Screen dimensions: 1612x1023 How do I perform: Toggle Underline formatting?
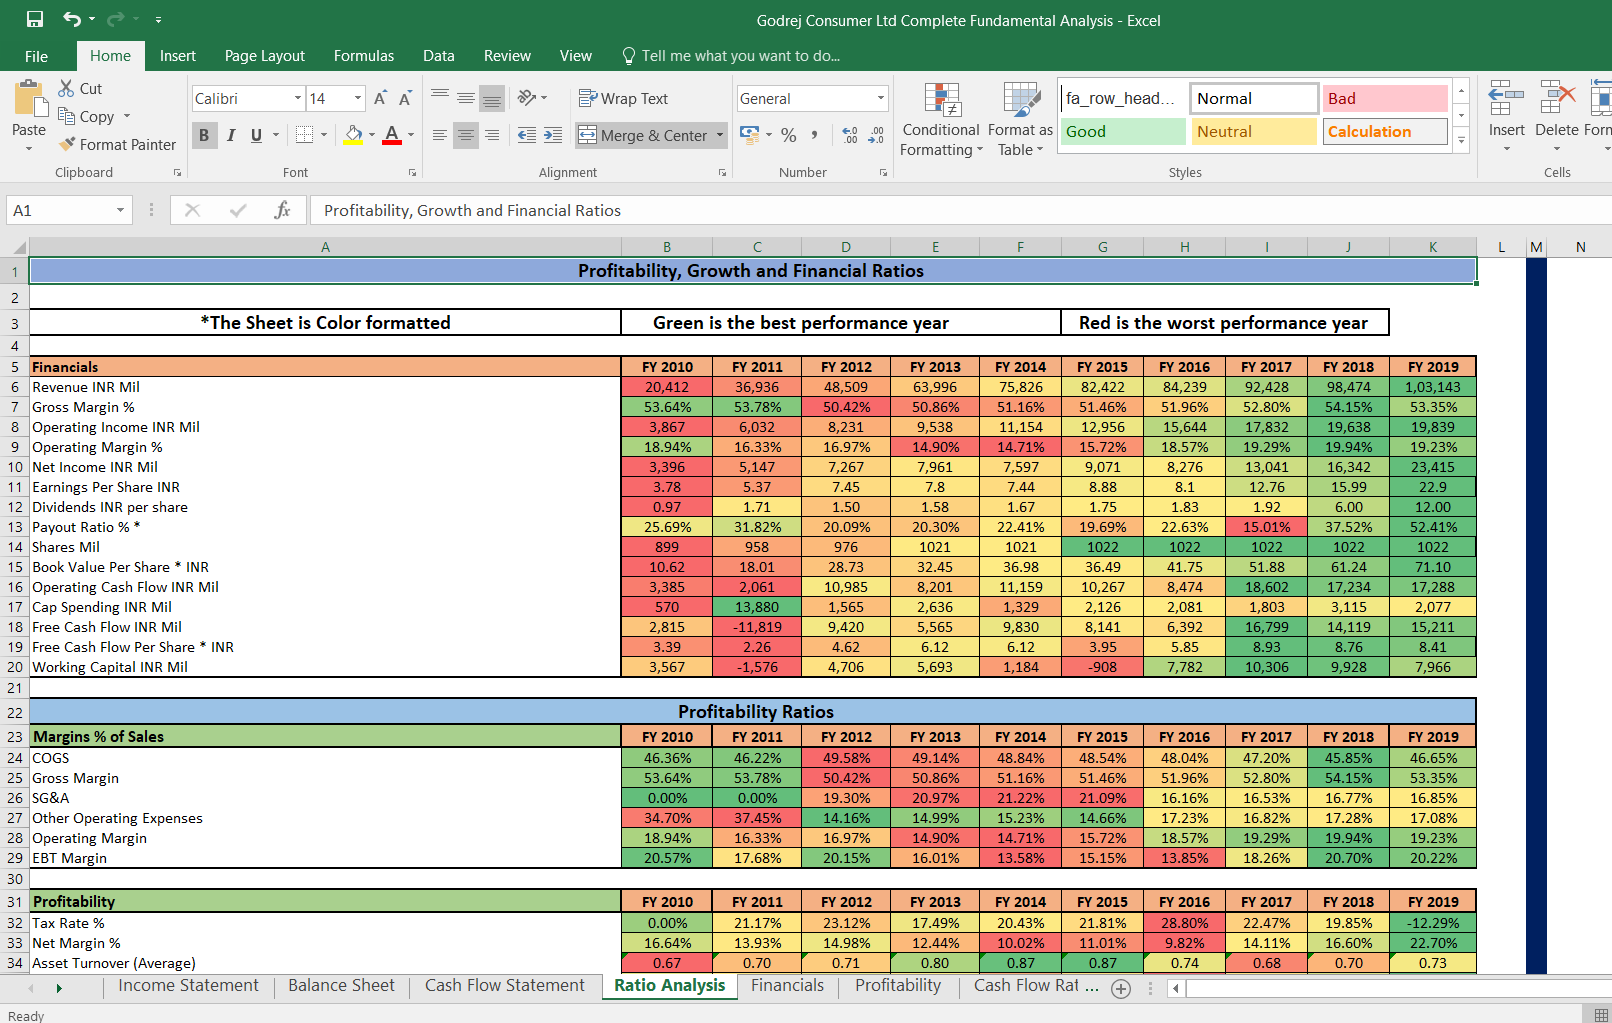[x=257, y=135]
